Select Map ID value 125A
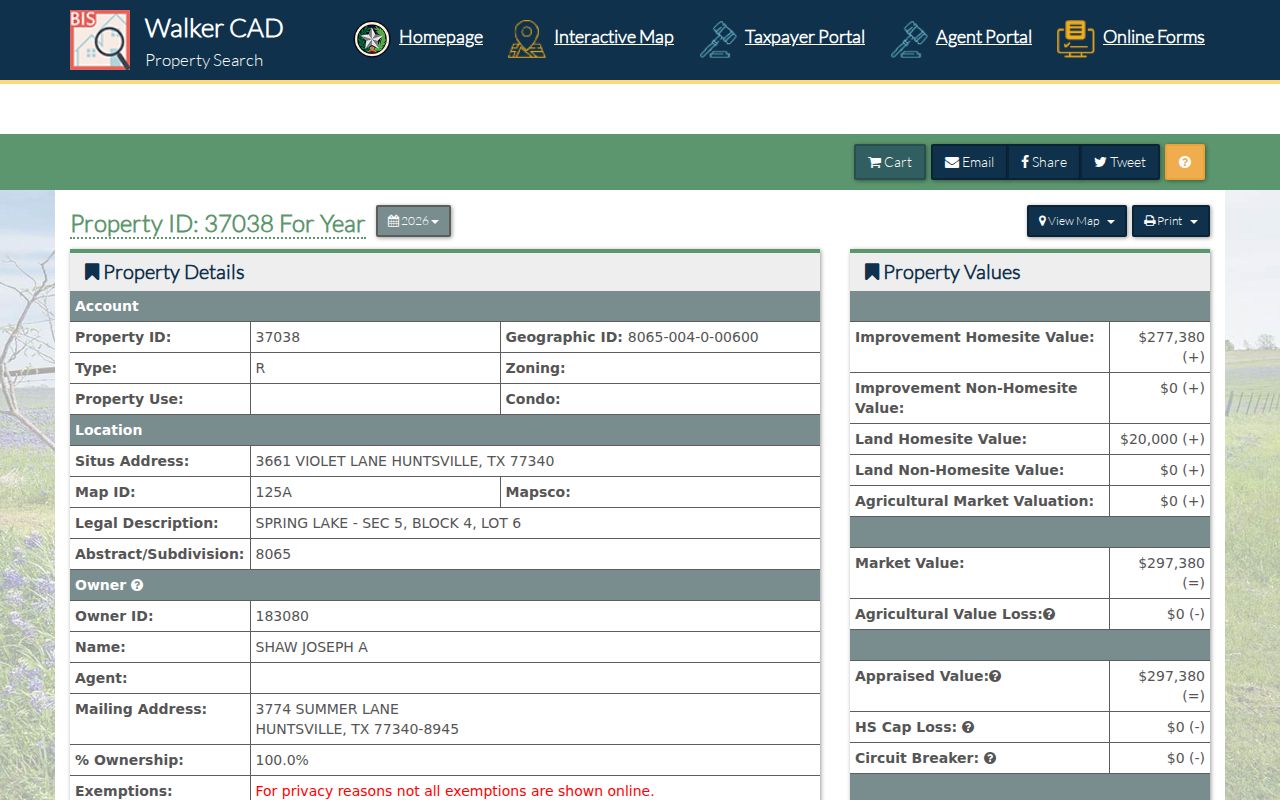Viewport: 1280px width, 800px height. pyautogui.click(x=274, y=492)
